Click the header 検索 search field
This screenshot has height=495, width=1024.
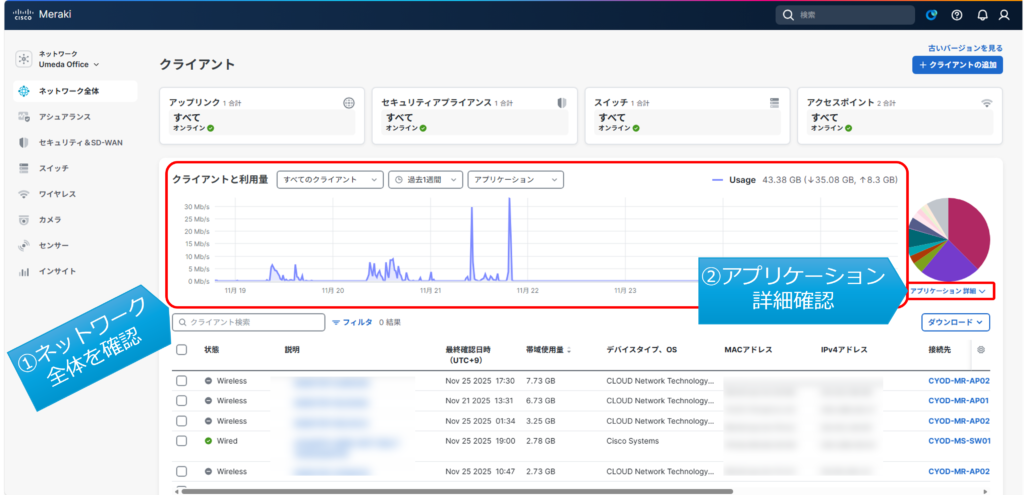pyautogui.click(x=845, y=15)
